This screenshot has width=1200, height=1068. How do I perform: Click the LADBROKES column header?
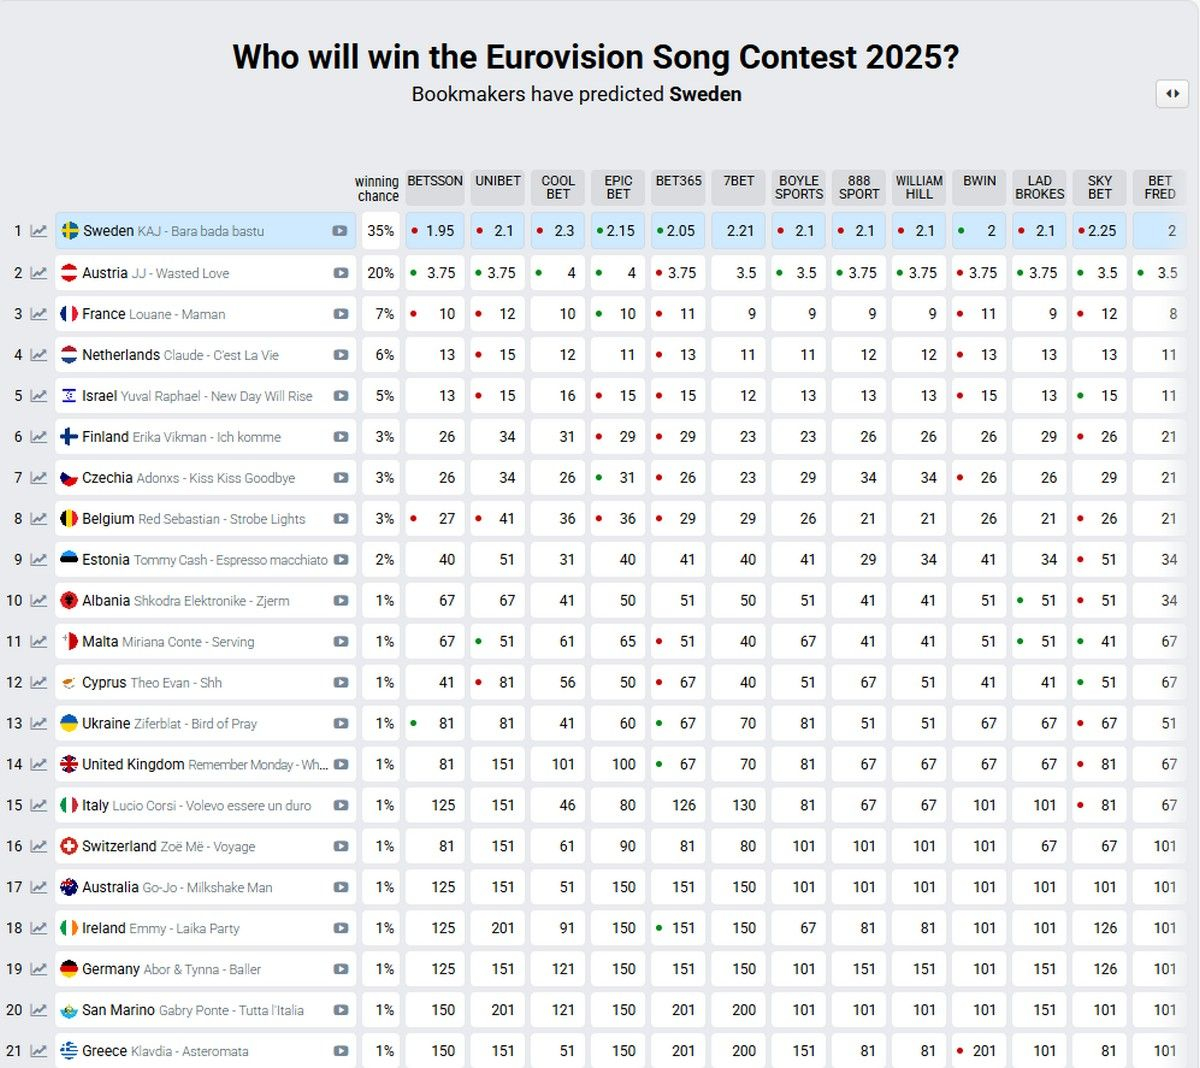point(1040,188)
